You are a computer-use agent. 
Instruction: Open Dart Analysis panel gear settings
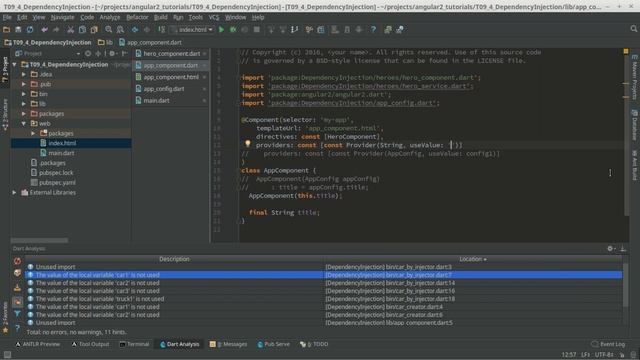pyautogui.click(x=610, y=248)
